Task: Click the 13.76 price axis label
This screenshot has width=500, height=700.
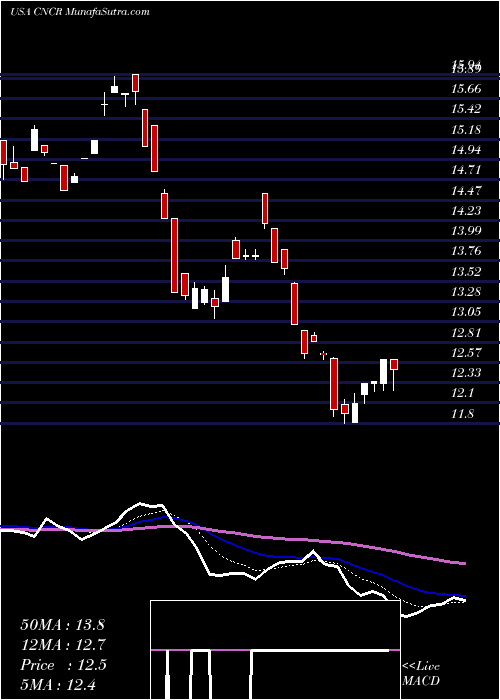Action: [x=466, y=251]
